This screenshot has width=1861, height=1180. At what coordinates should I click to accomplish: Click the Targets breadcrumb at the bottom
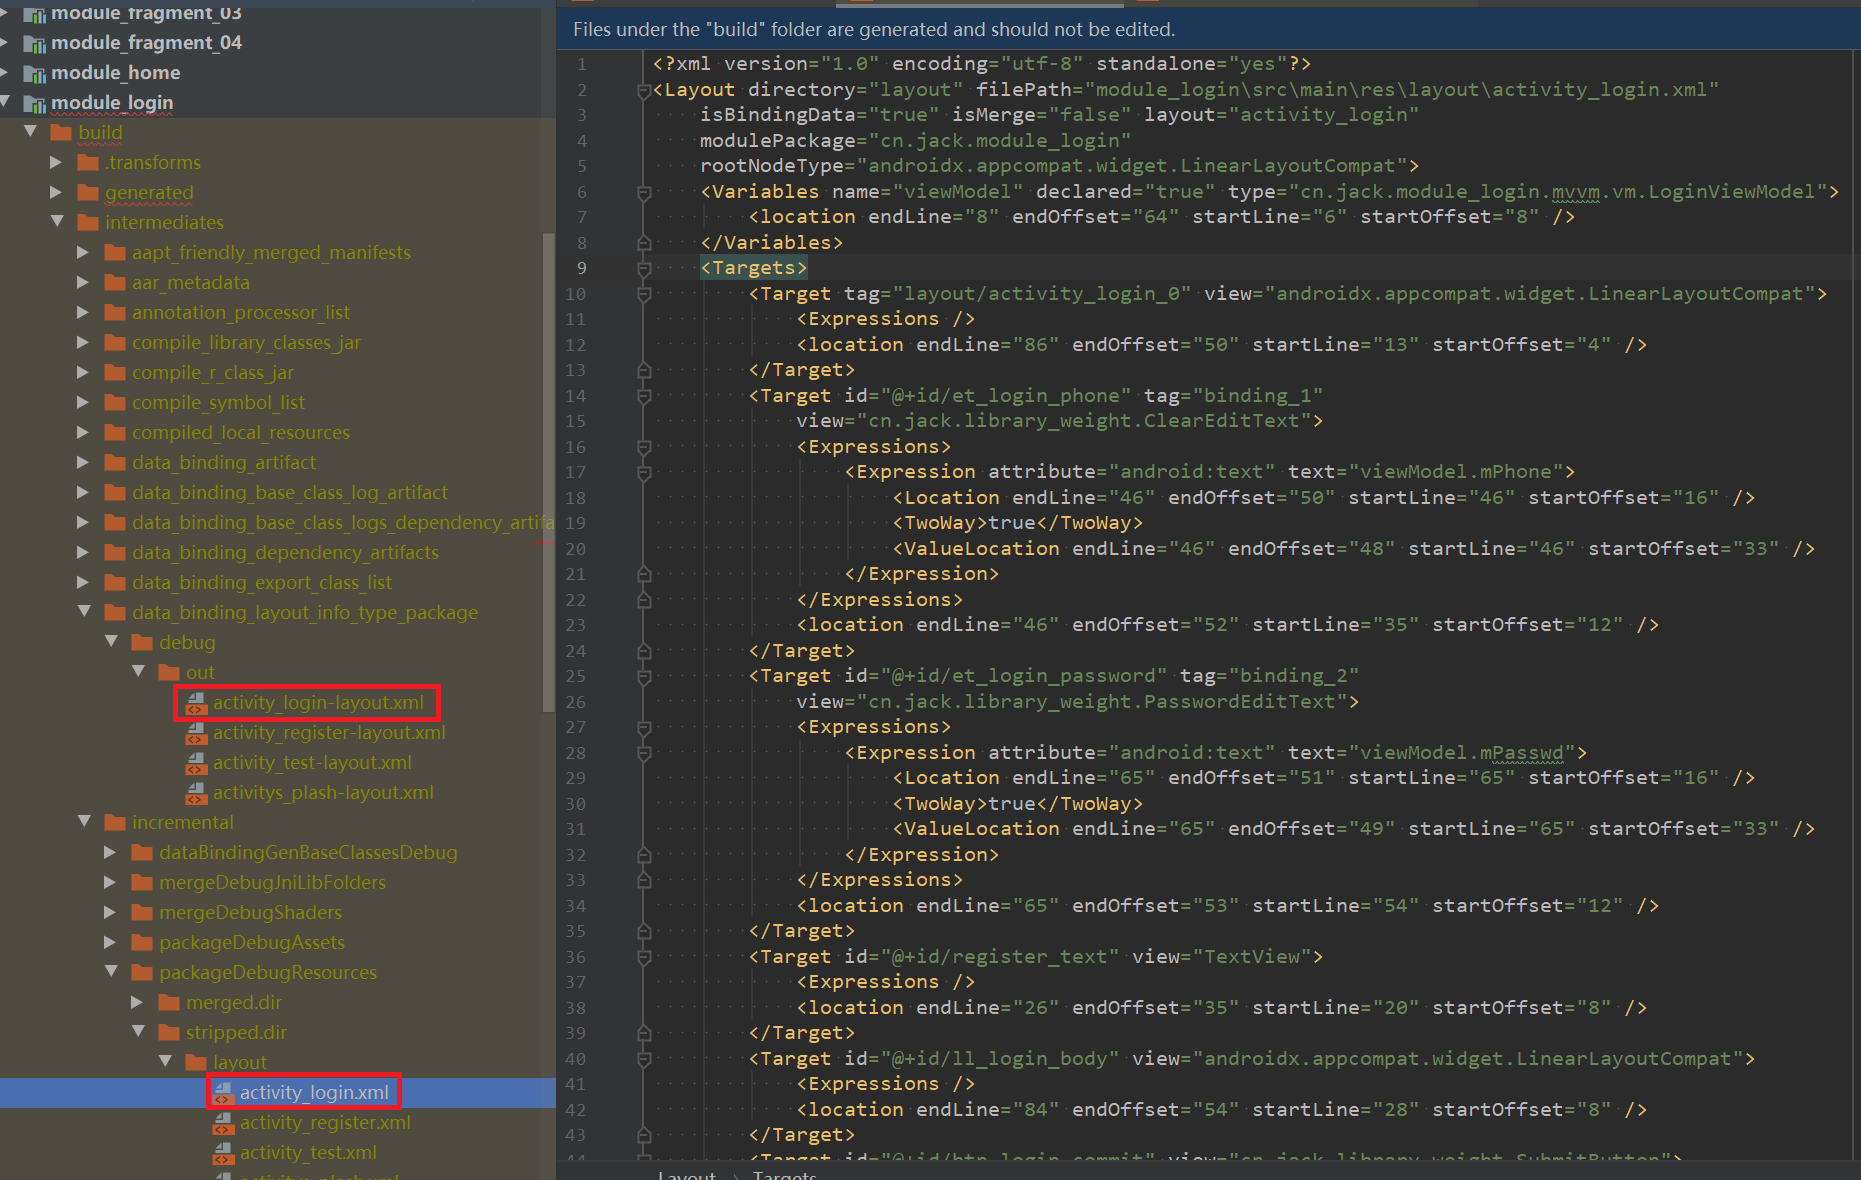pyautogui.click(x=784, y=1174)
